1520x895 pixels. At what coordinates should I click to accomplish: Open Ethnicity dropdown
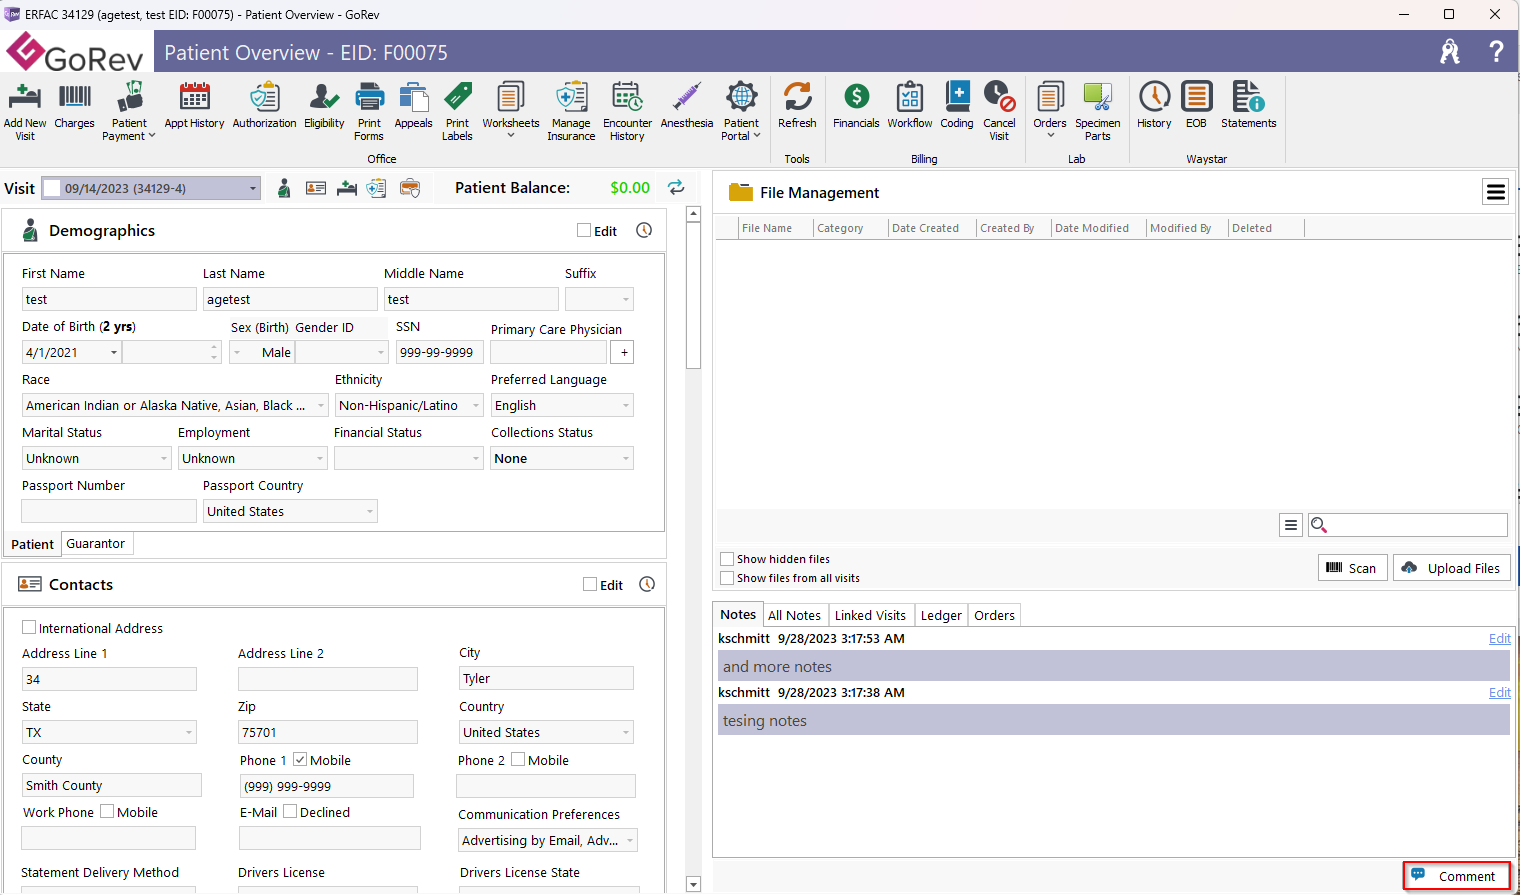point(476,405)
